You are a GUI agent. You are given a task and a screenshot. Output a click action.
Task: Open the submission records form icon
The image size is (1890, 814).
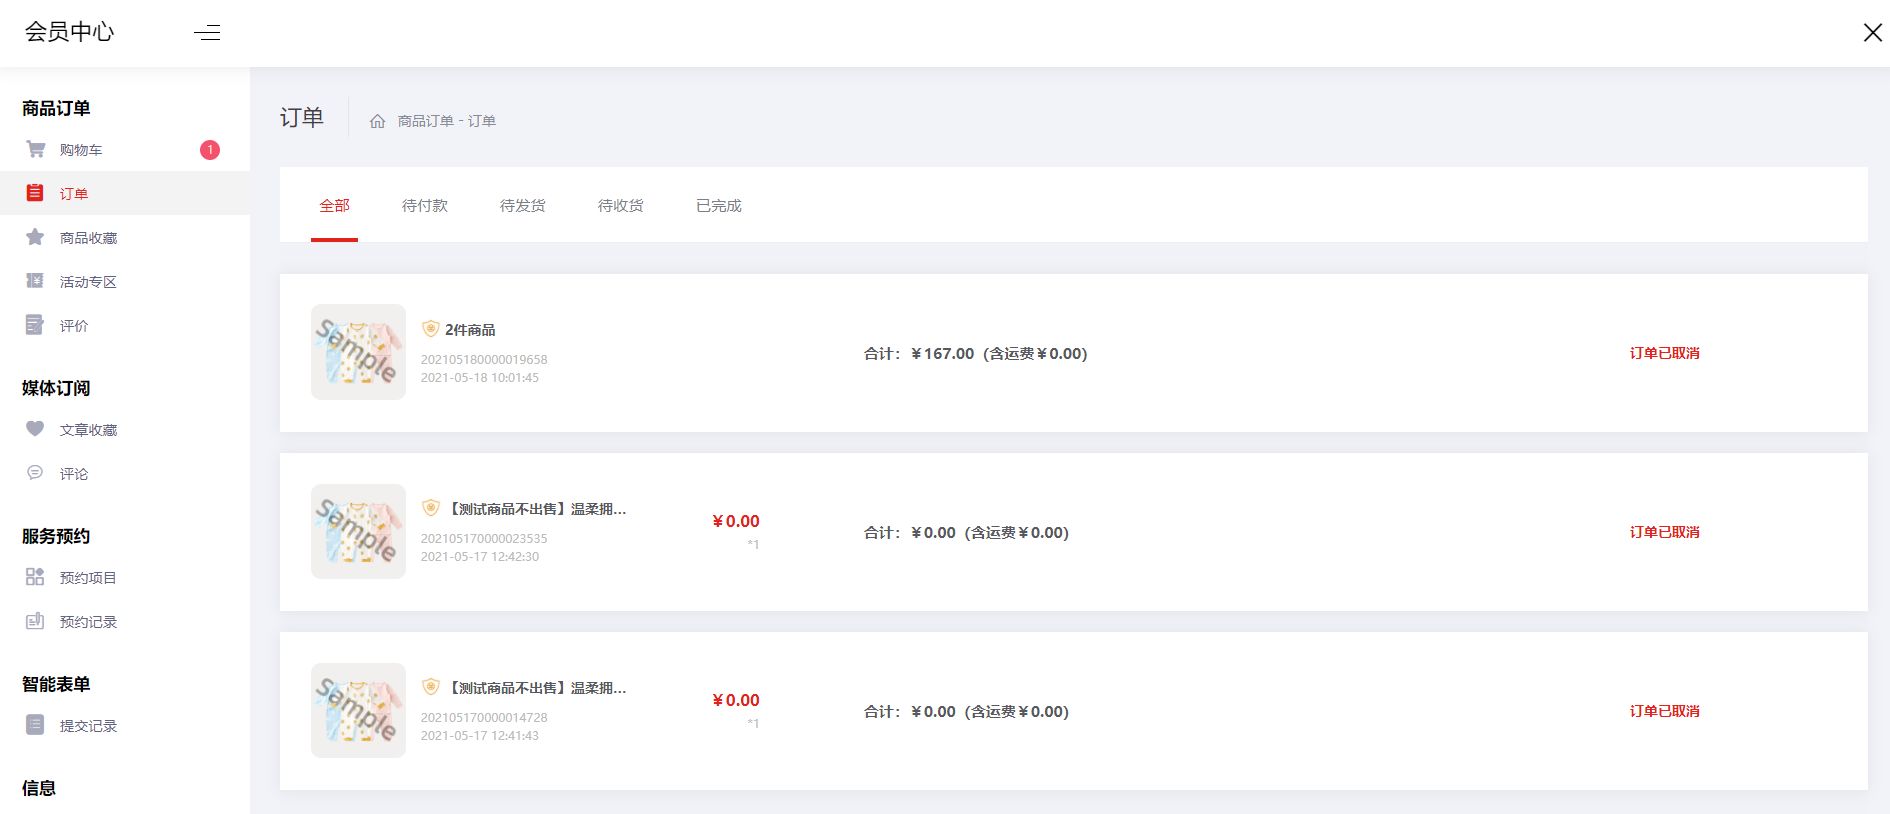35,725
